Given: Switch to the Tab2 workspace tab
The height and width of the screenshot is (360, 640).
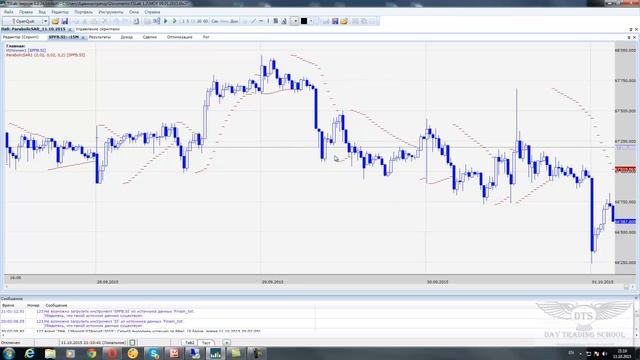Looking at the screenshot, I should click(x=190, y=342).
